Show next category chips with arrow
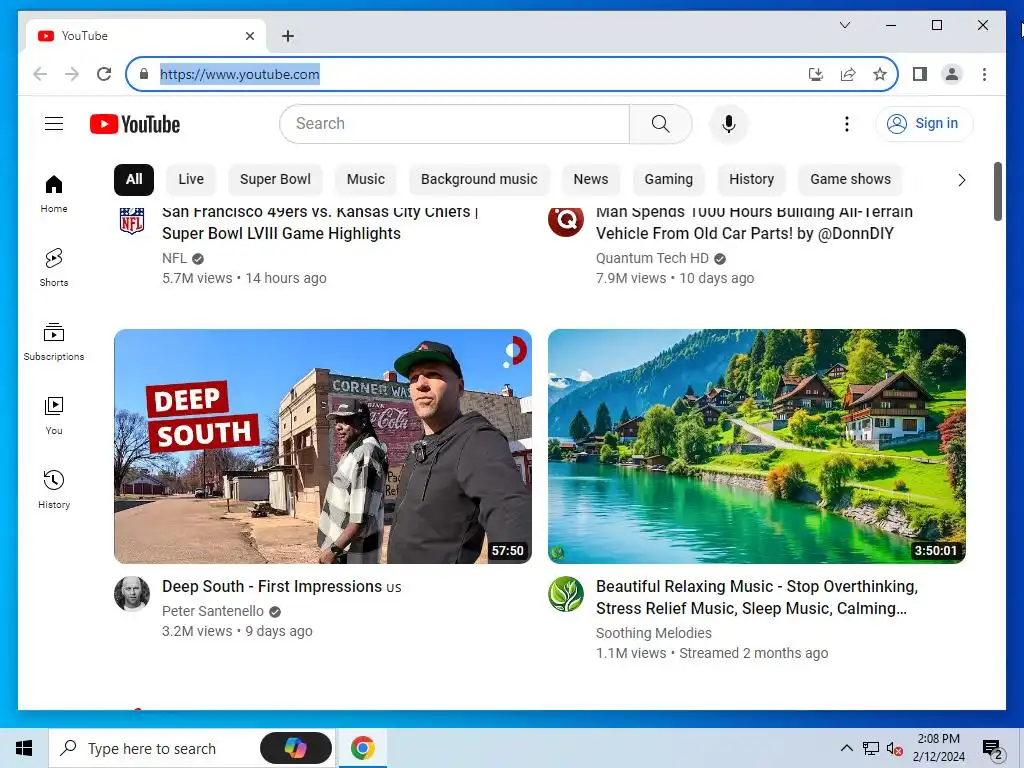 (x=961, y=180)
